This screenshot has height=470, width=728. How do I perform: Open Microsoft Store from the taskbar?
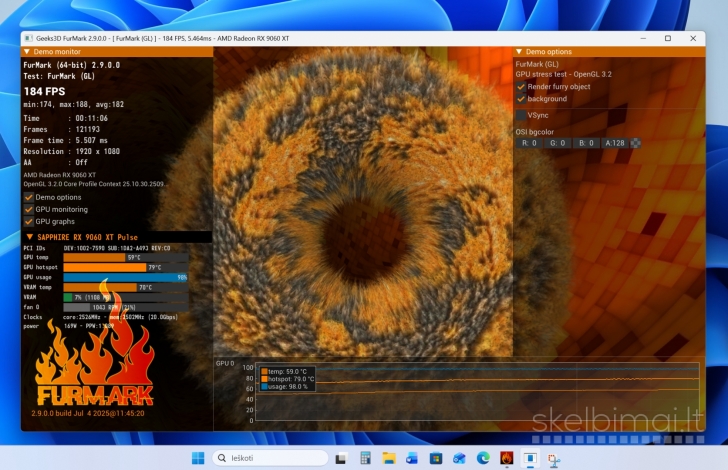click(436, 458)
